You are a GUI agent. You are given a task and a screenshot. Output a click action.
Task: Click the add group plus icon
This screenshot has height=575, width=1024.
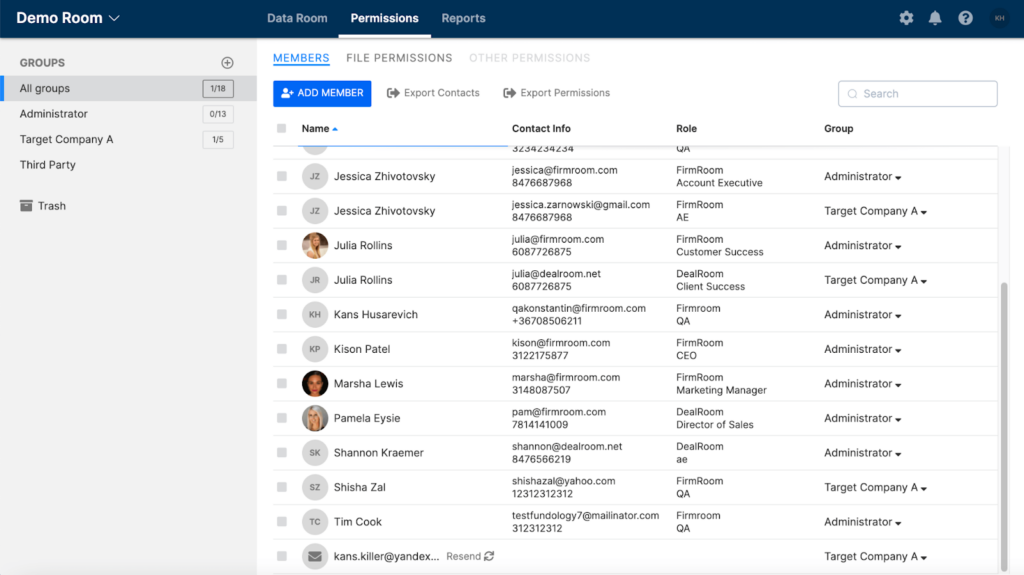click(227, 63)
